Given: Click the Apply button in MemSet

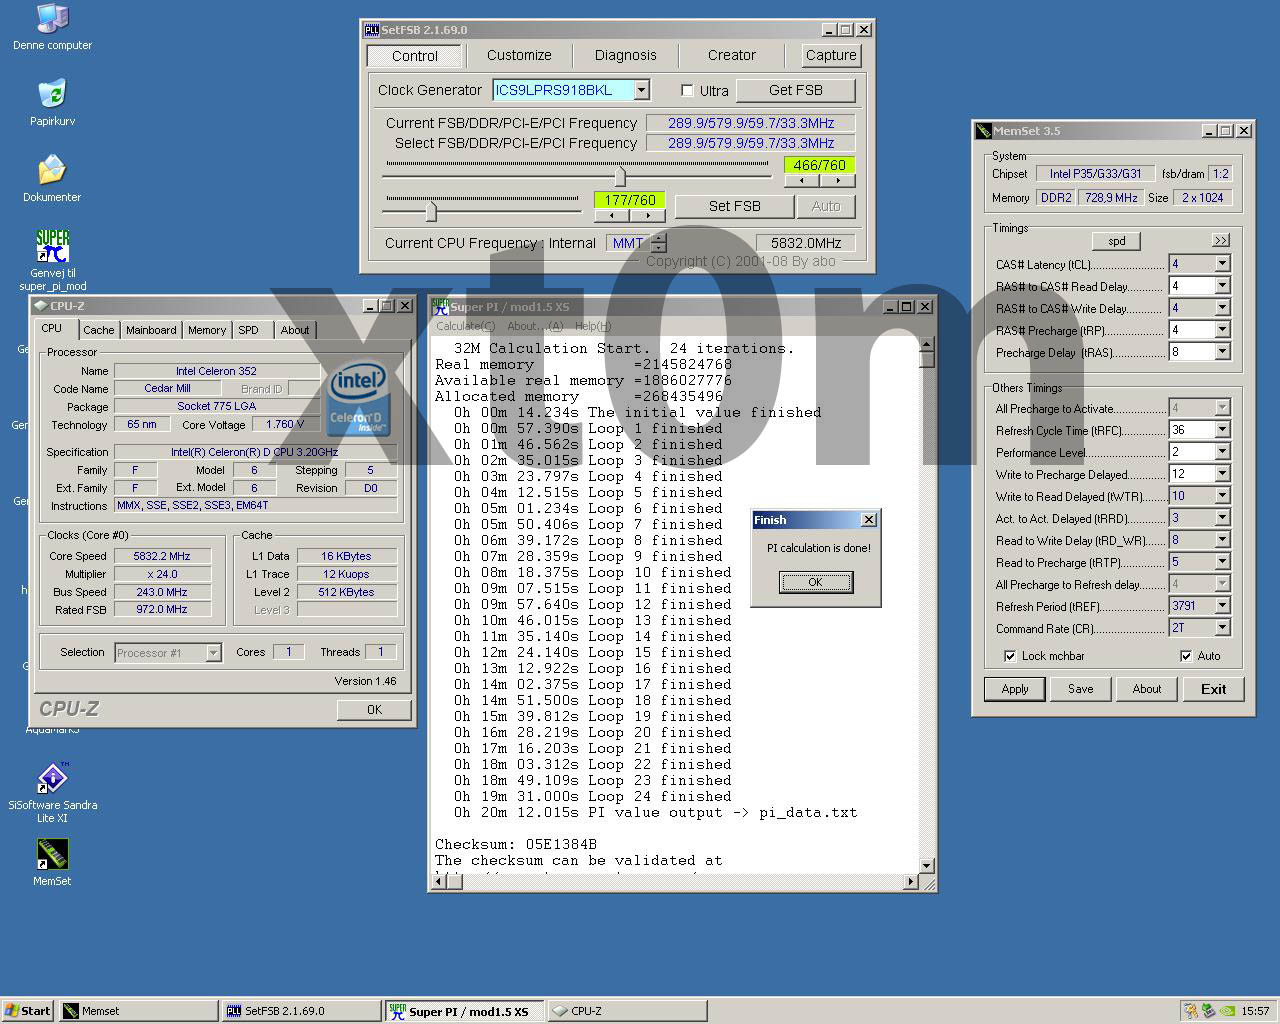Looking at the screenshot, I should 1015,689.
